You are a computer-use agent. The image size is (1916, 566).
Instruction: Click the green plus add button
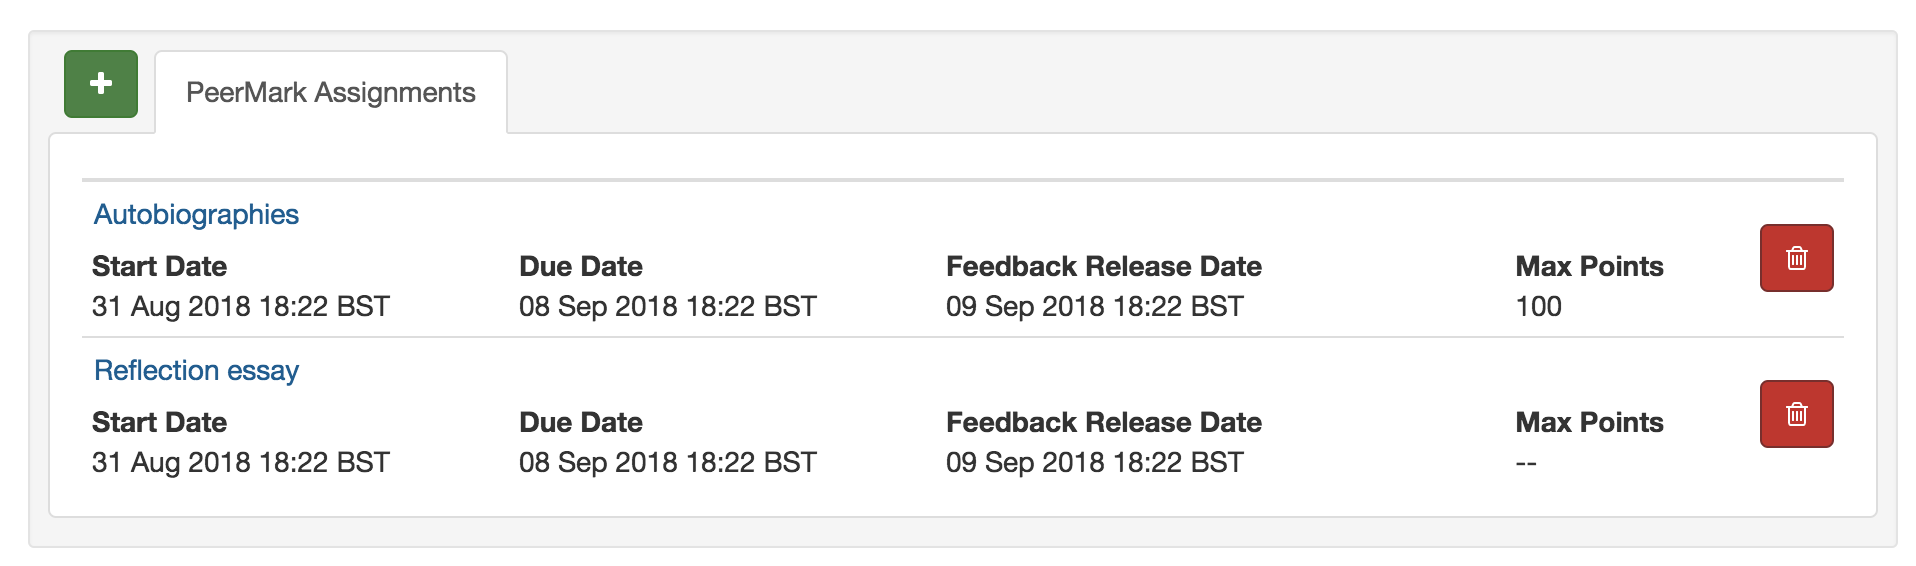coord(101,84)
